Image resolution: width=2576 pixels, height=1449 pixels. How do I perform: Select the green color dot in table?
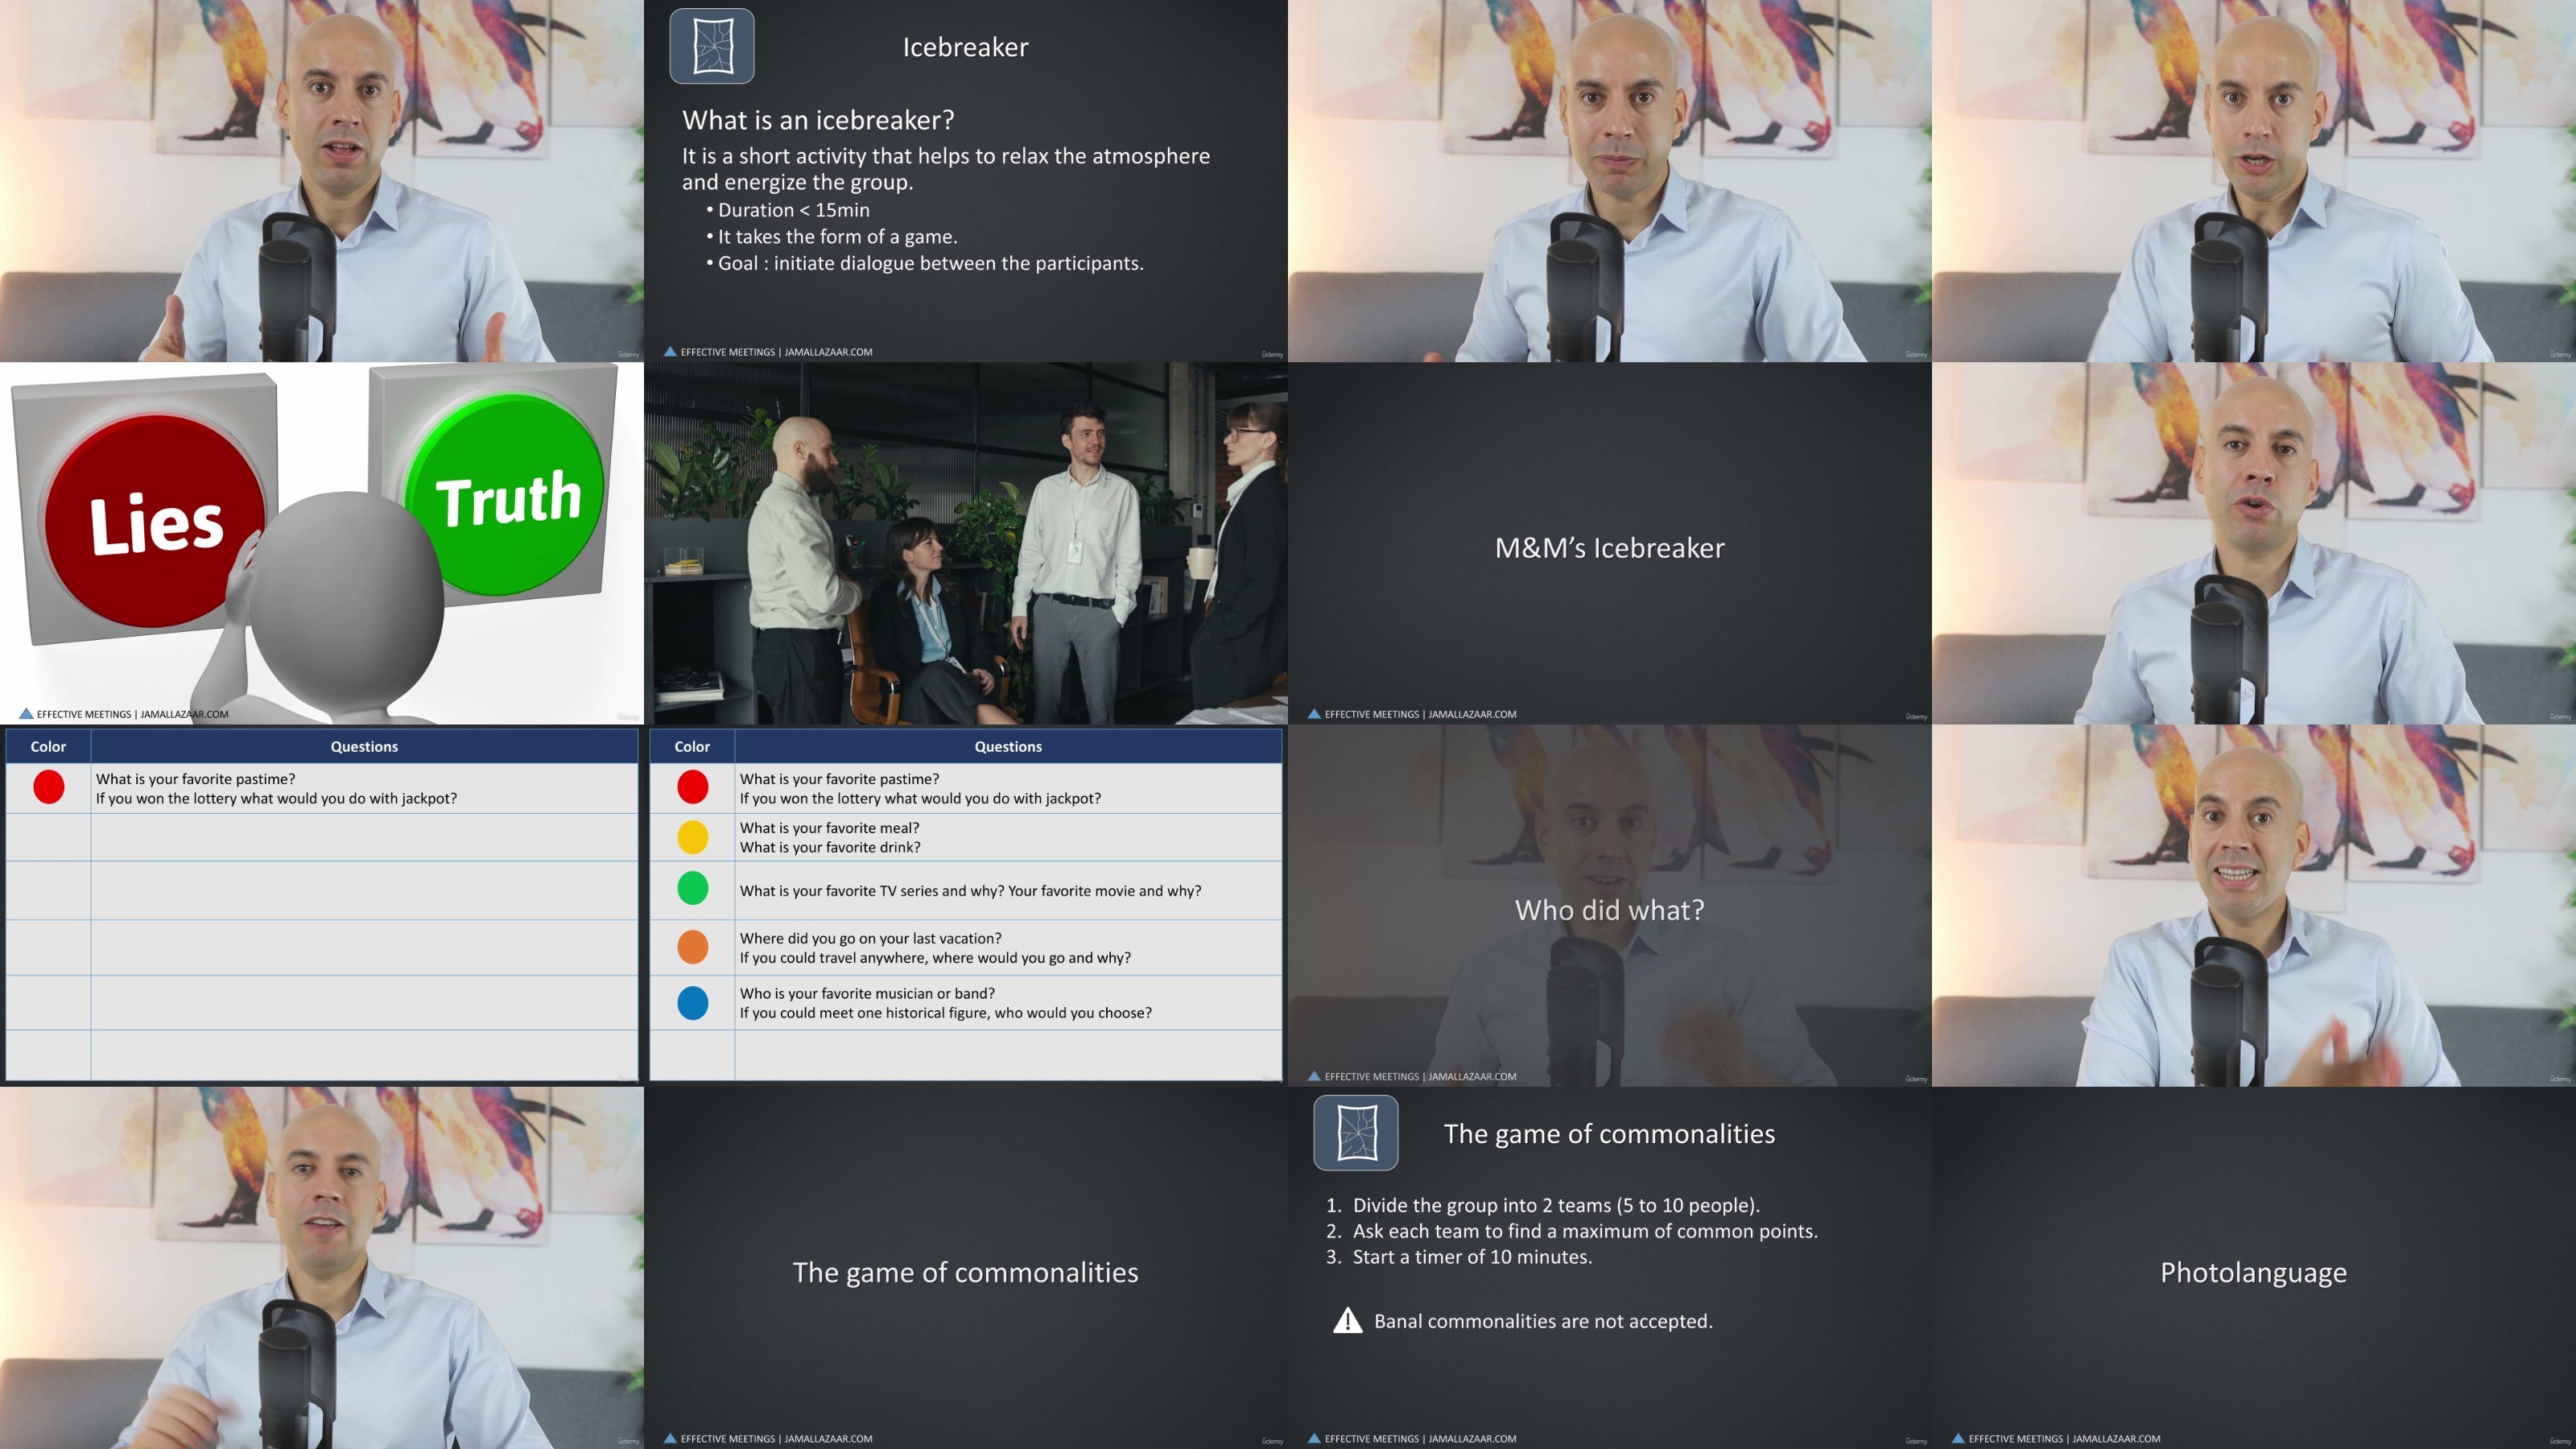coord(692,888)
